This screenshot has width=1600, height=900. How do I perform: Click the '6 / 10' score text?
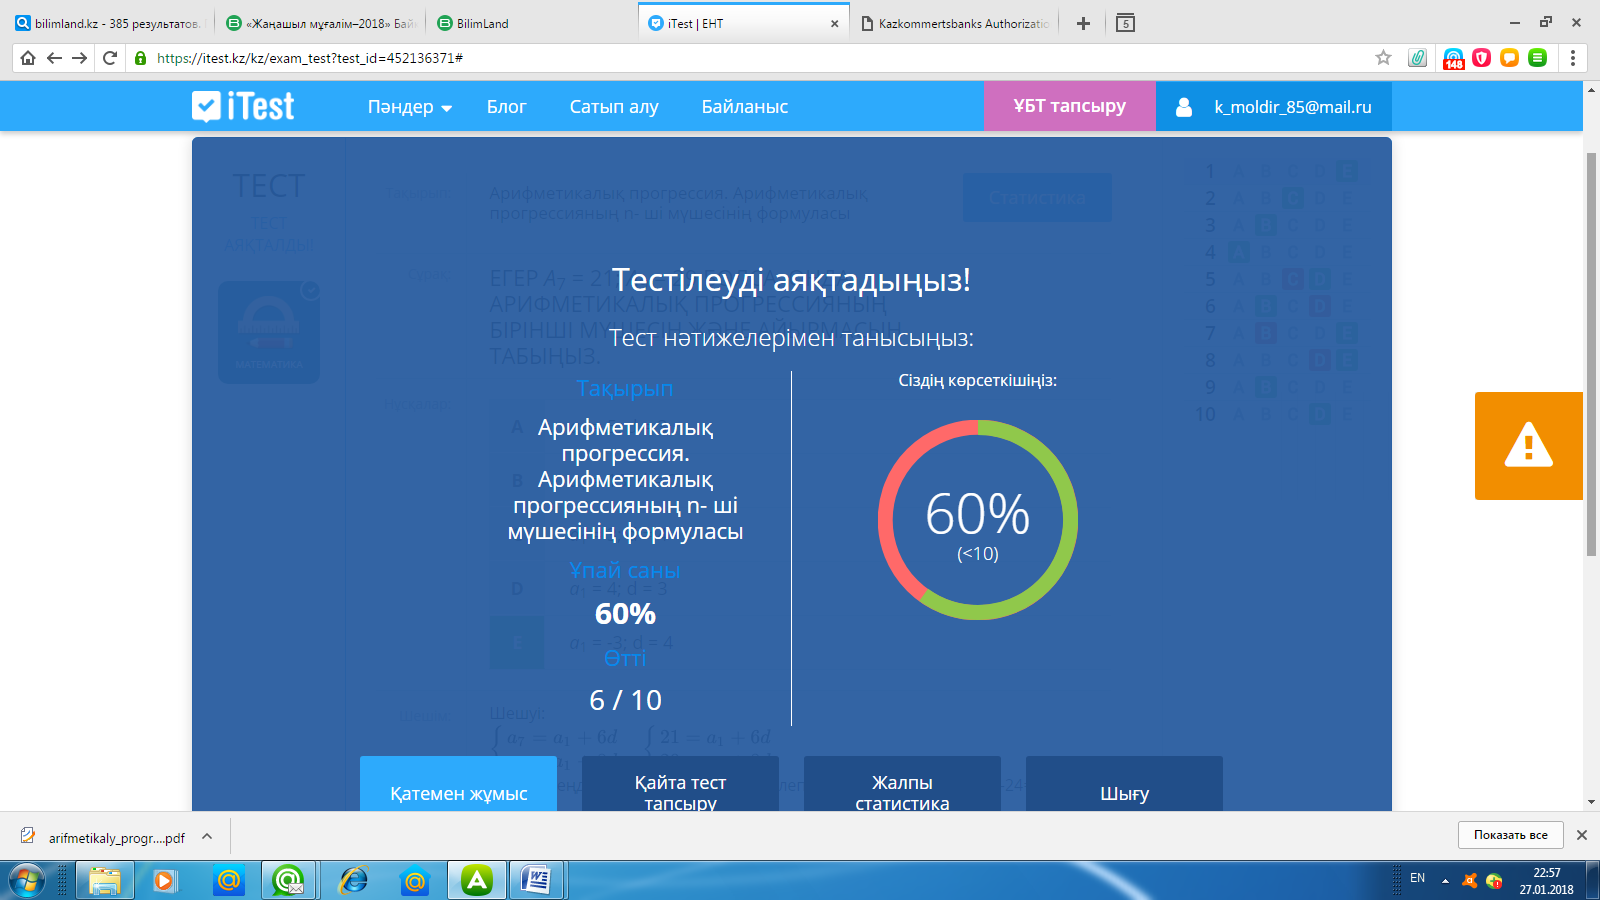626,700
